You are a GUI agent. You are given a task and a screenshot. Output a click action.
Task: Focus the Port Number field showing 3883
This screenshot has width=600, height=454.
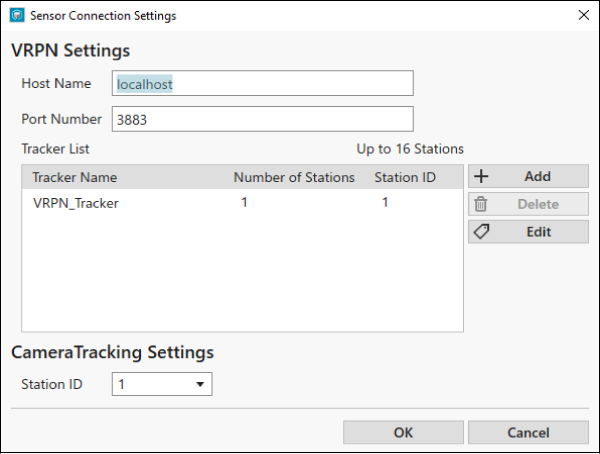(x=262, y=119)
